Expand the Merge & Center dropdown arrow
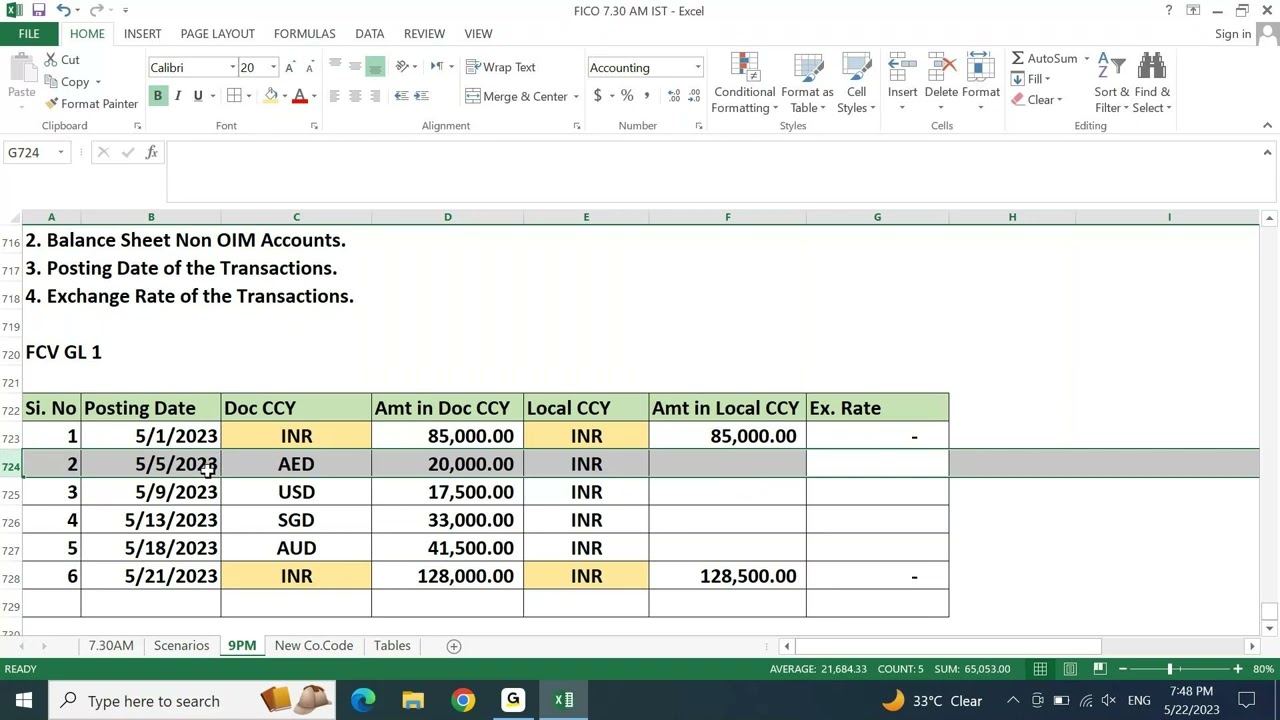Screen dimensions: 1280x720 [x=576, y=97]
